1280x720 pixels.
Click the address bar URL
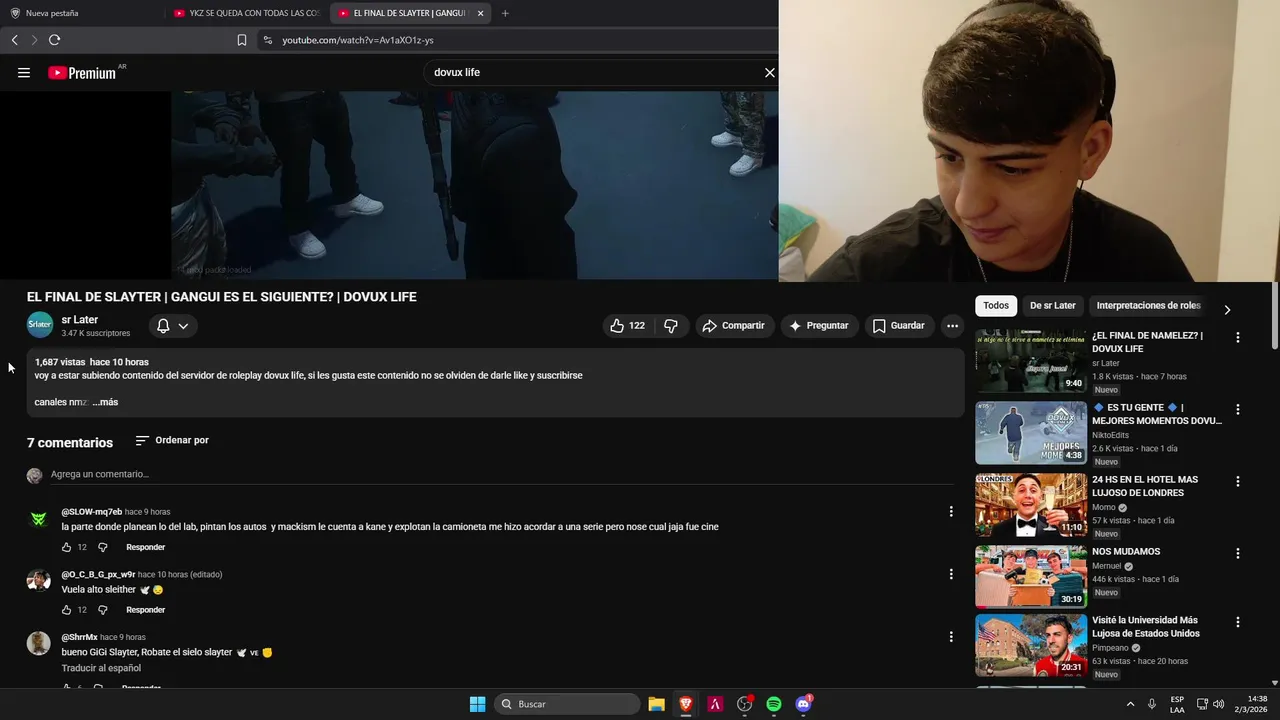coord(358,40)
